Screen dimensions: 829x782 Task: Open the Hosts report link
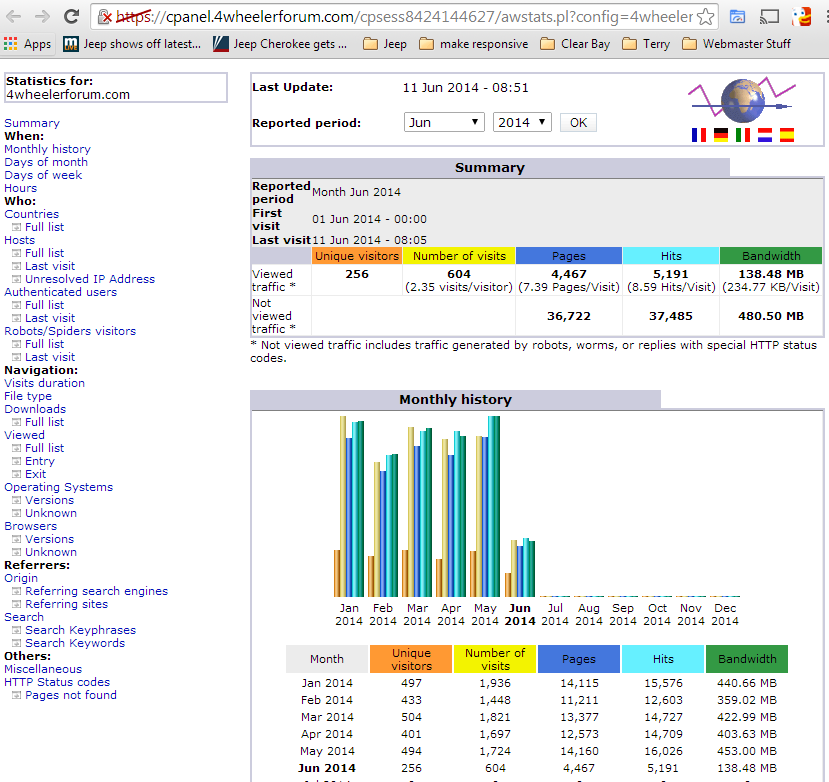(x=20, y=240)
